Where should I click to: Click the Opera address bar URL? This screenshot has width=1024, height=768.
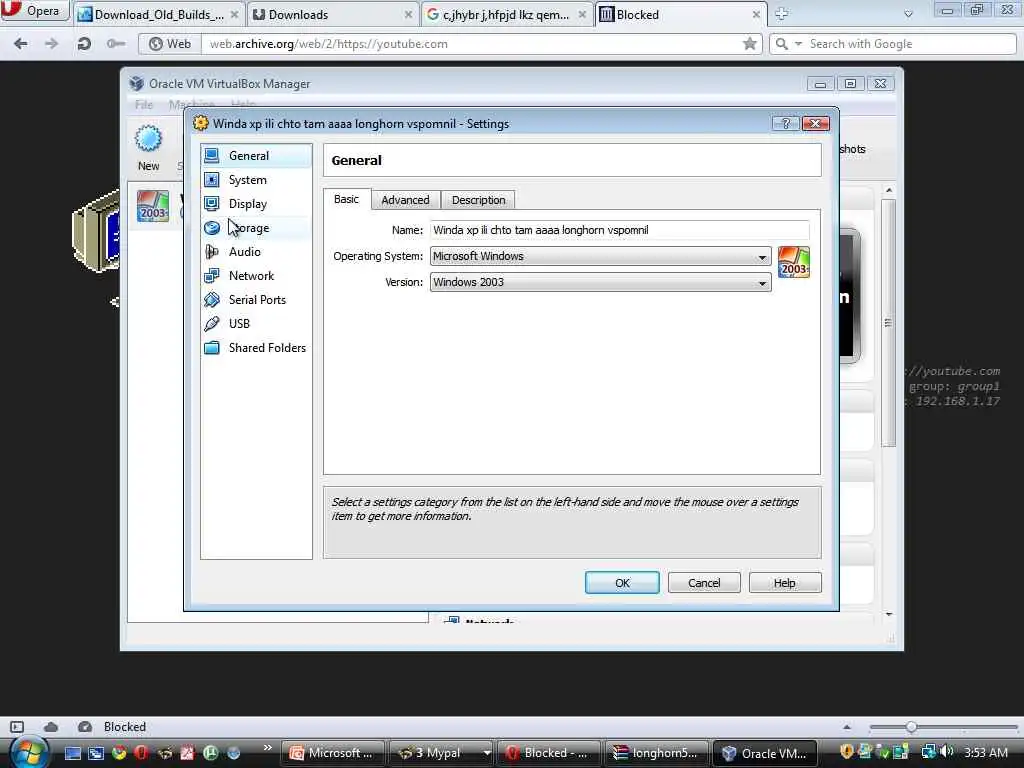tap(328, 44)
